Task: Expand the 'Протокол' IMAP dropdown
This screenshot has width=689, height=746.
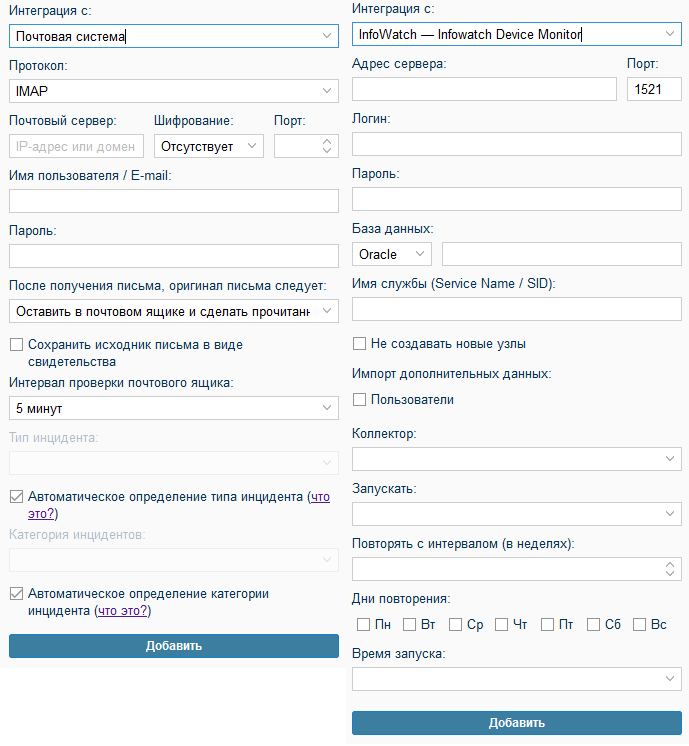Action: (x=173, y=91)
